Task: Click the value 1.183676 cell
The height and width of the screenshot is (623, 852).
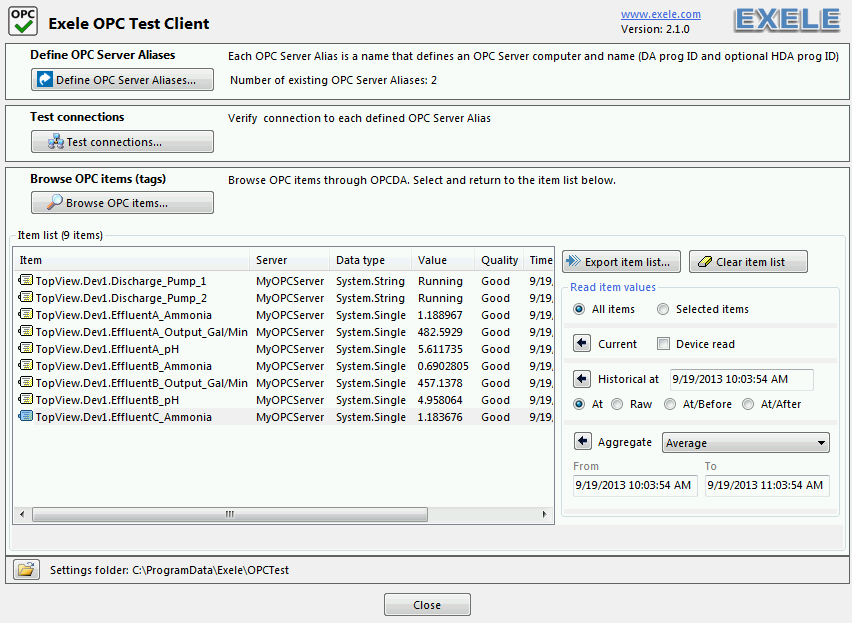Action: point(440,417)
